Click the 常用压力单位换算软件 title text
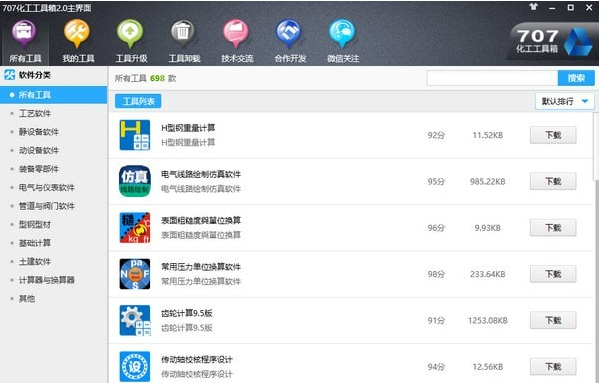The height and width of the screenshot is (383, 601). 201,267
